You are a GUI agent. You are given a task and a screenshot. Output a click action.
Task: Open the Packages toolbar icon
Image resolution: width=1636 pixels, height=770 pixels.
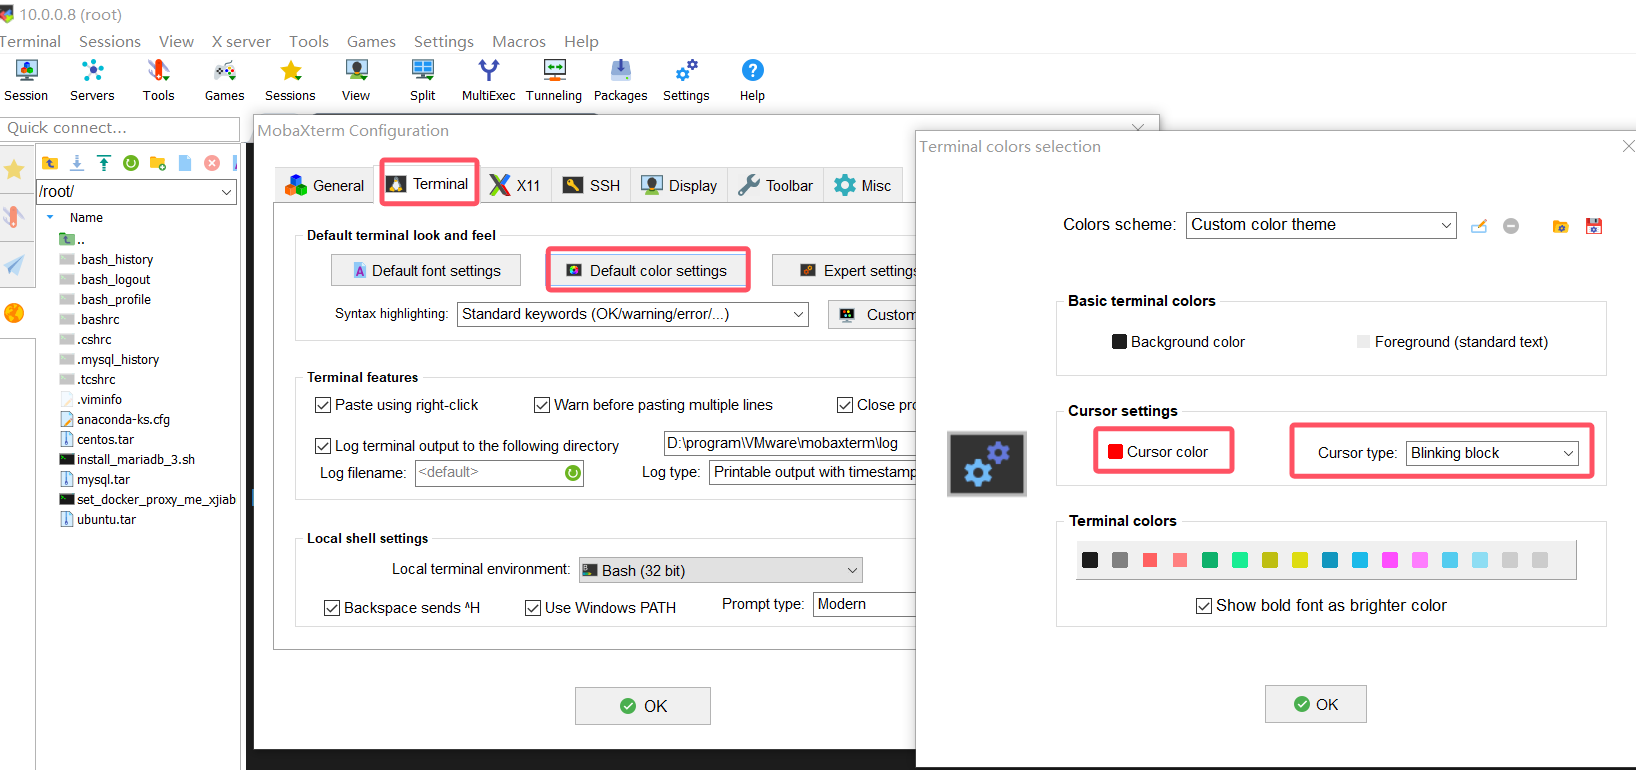(620, 80)
